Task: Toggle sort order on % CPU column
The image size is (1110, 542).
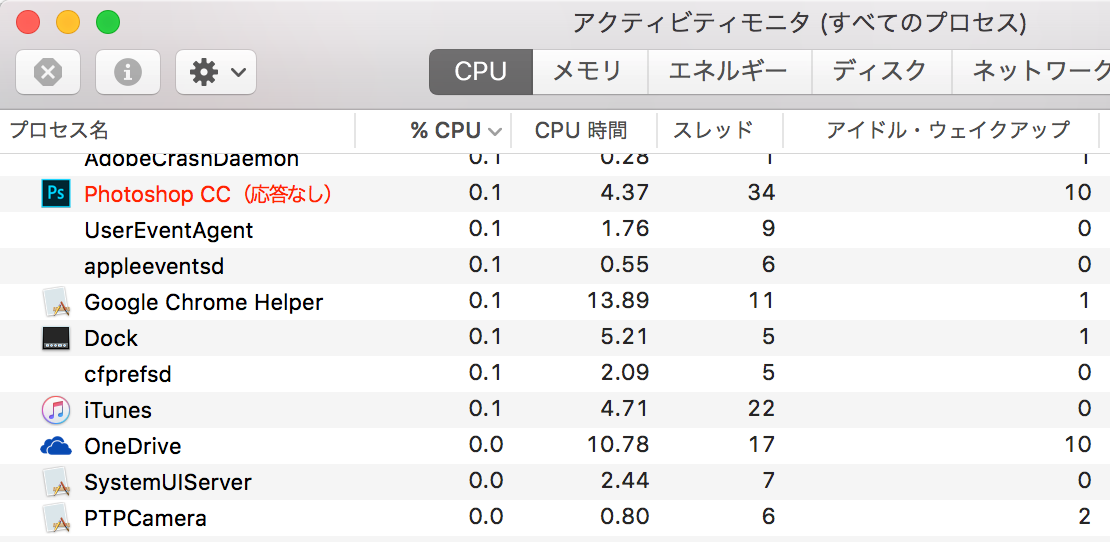Action: 433,130
